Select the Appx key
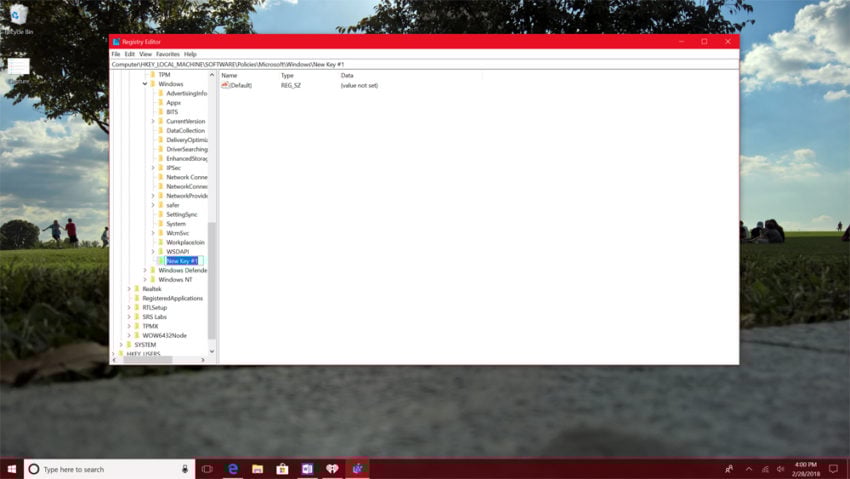Screen dimensions: 850x479 (x=173, y=102)
